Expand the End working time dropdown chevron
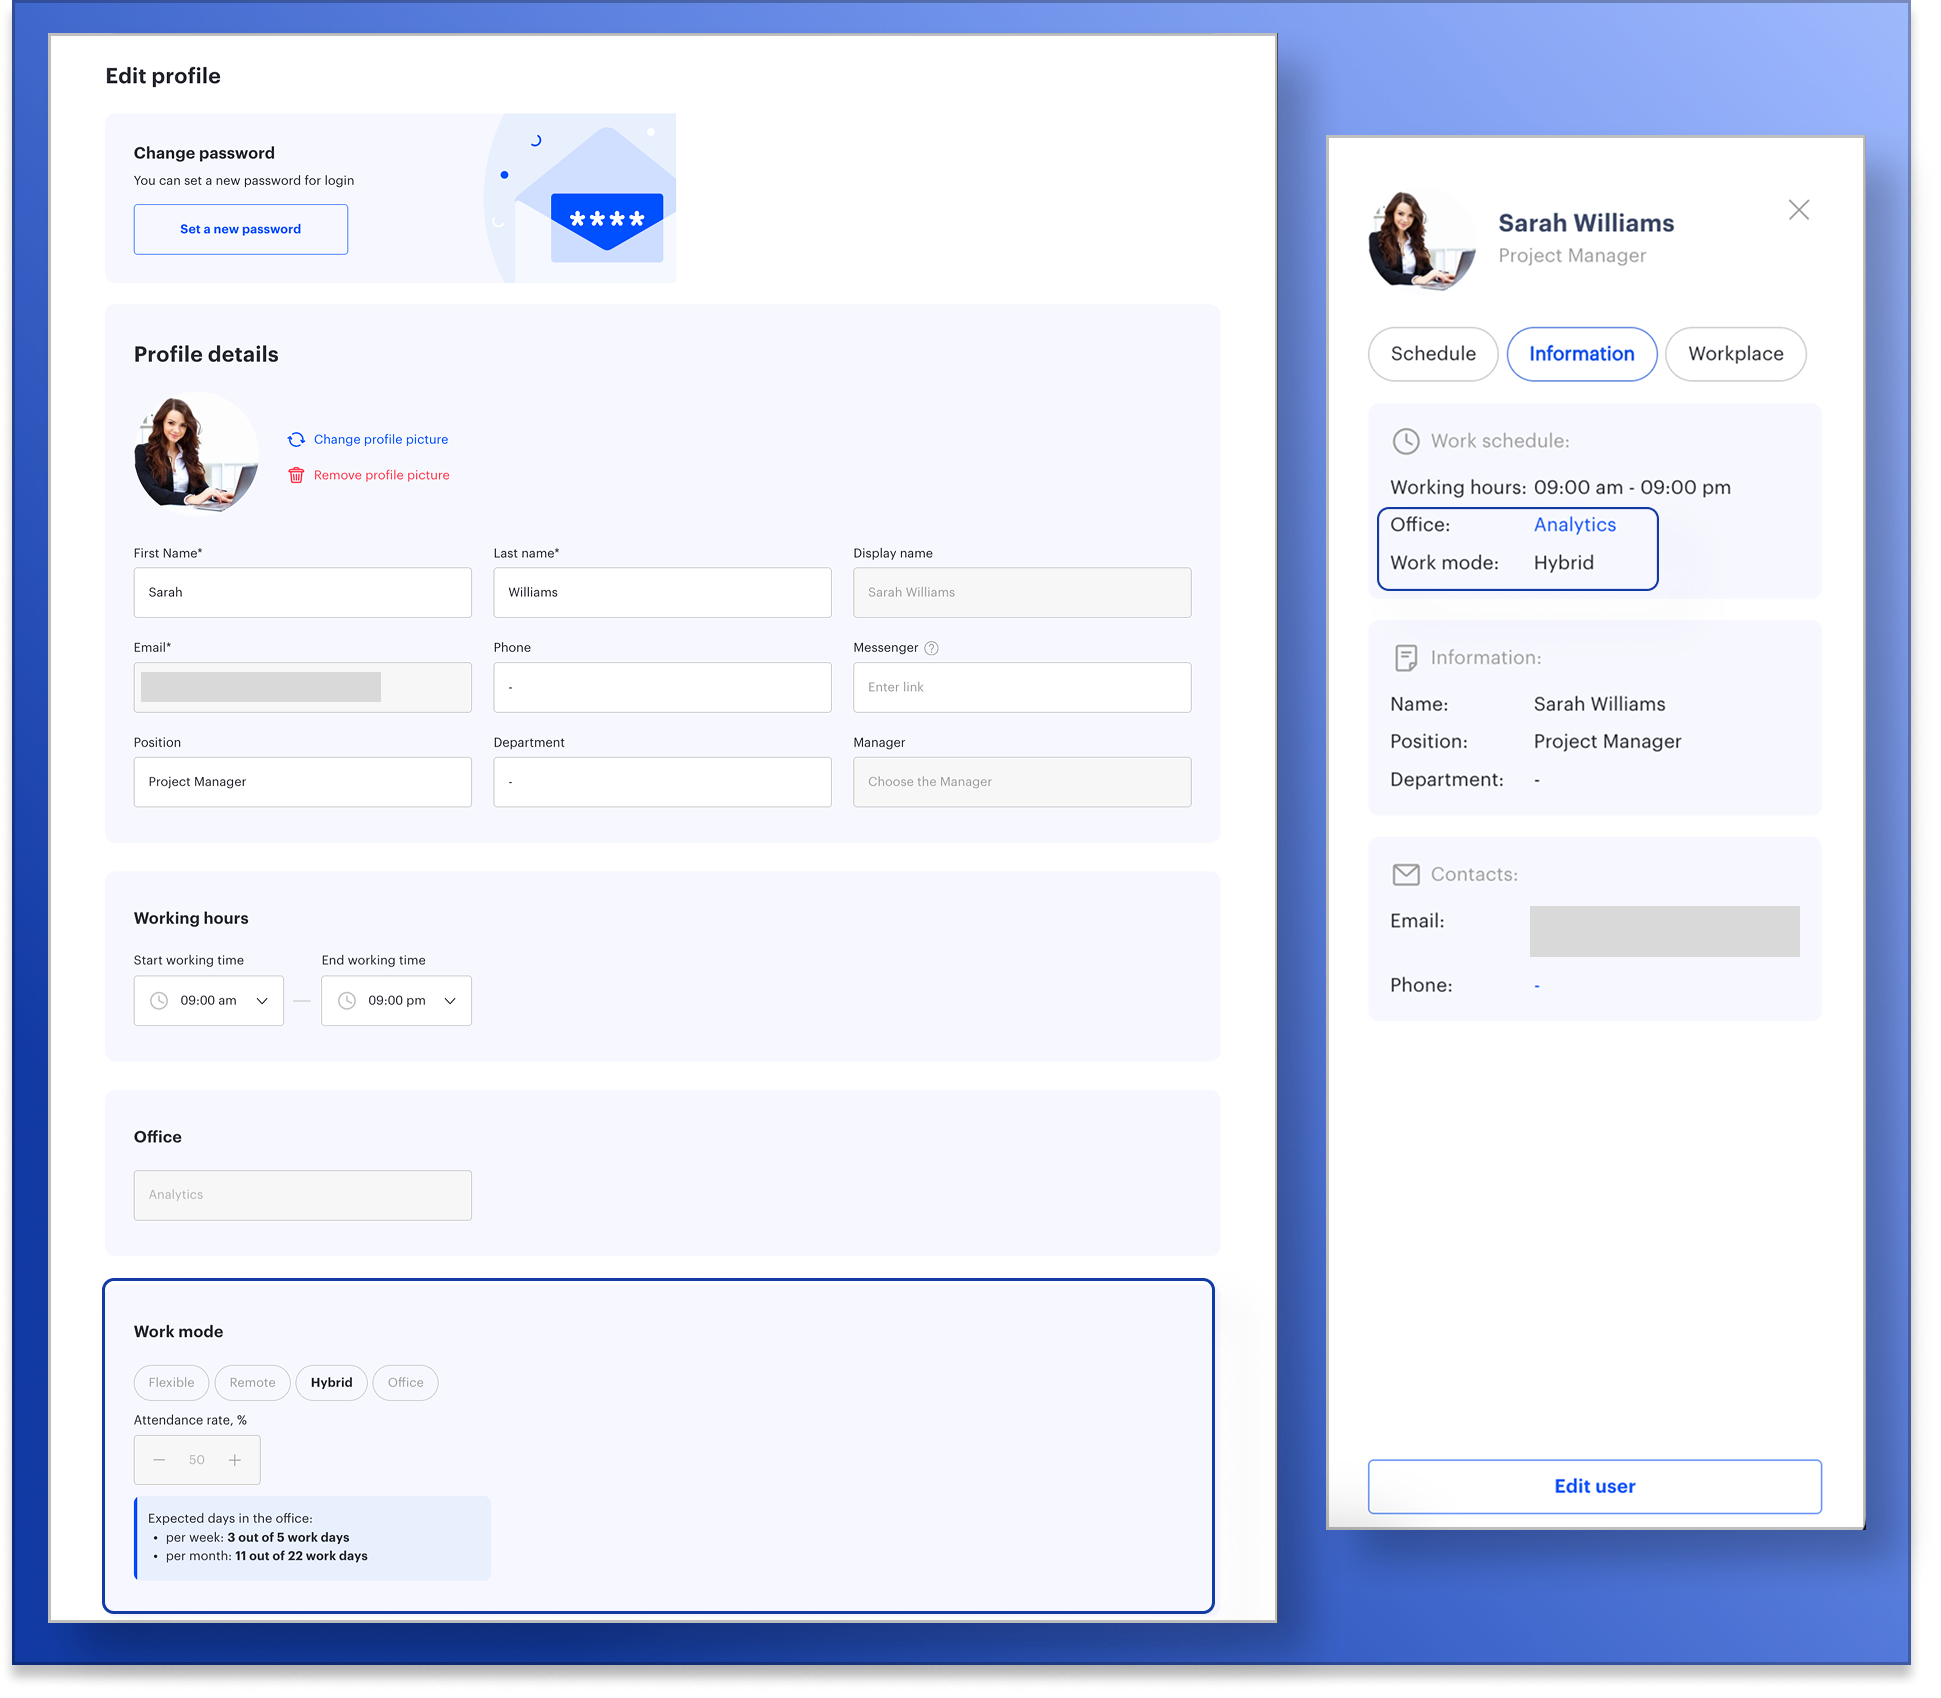The width and height of the screenshot is (1941, 1698). pyautogui.click(x=450, y=1001)
